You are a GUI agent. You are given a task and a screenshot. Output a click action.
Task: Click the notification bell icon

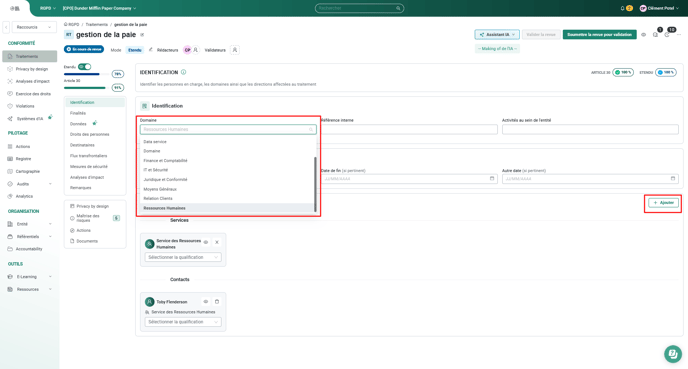tap(622, 8)
